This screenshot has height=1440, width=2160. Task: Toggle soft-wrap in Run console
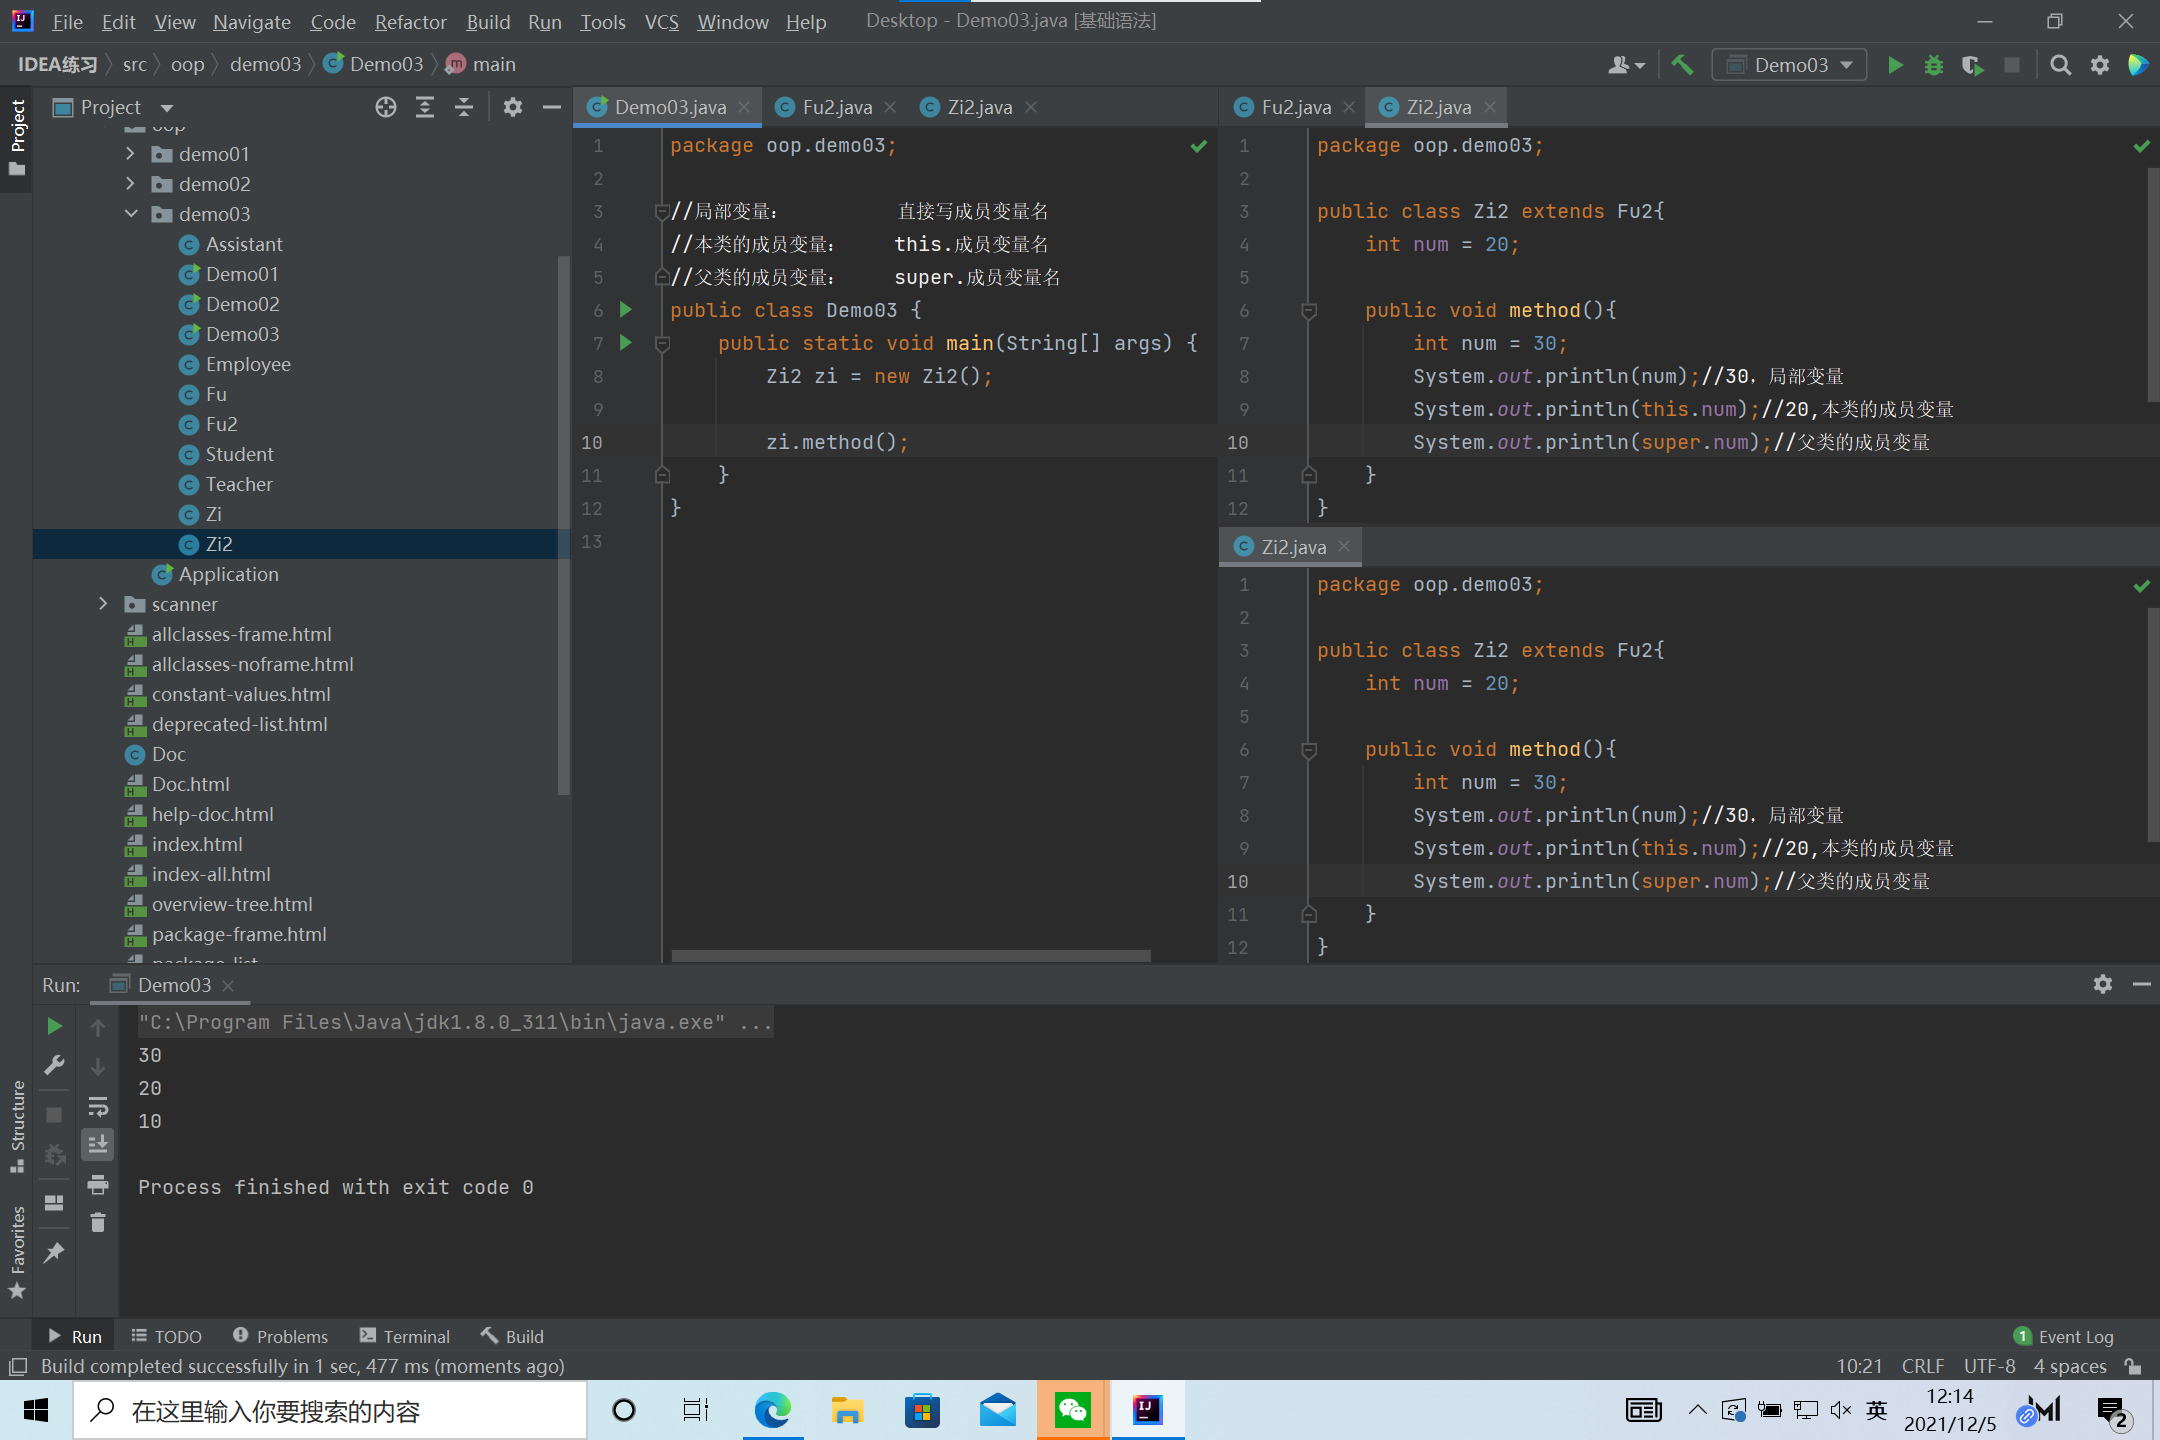tap(98, 1106)
